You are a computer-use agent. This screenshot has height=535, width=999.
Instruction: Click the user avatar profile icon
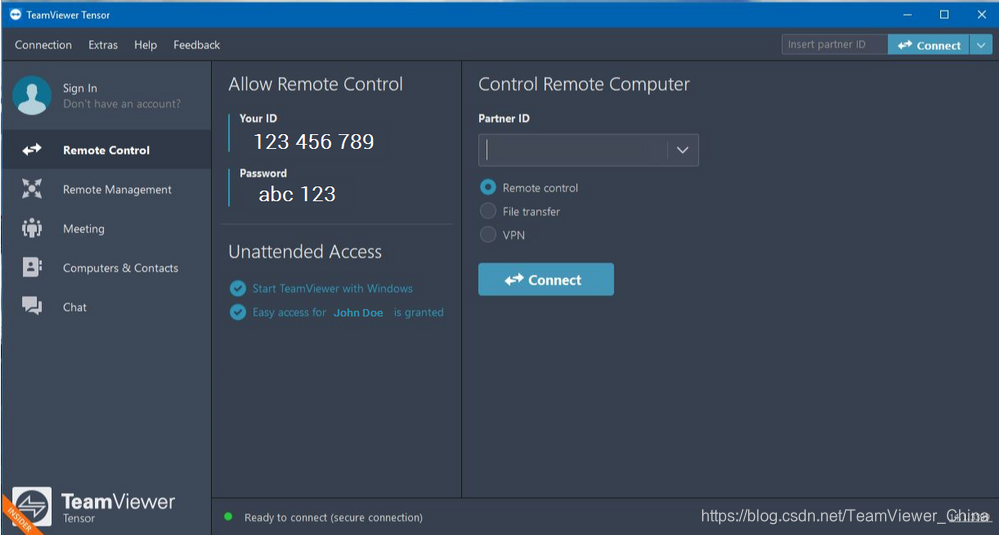(x=32, y=96)
